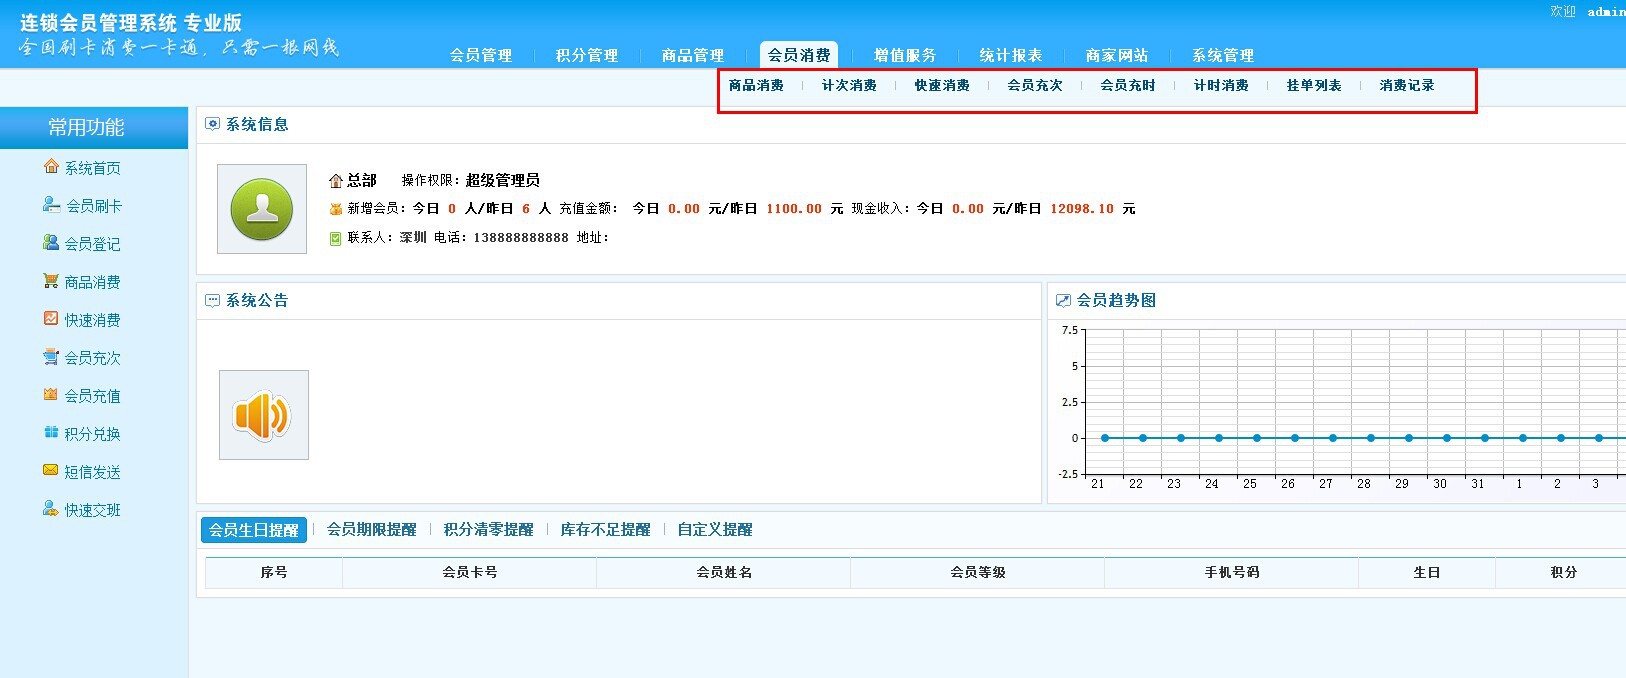
Task: Click the 12098.10 cash income value
Action: point(1082,209)
